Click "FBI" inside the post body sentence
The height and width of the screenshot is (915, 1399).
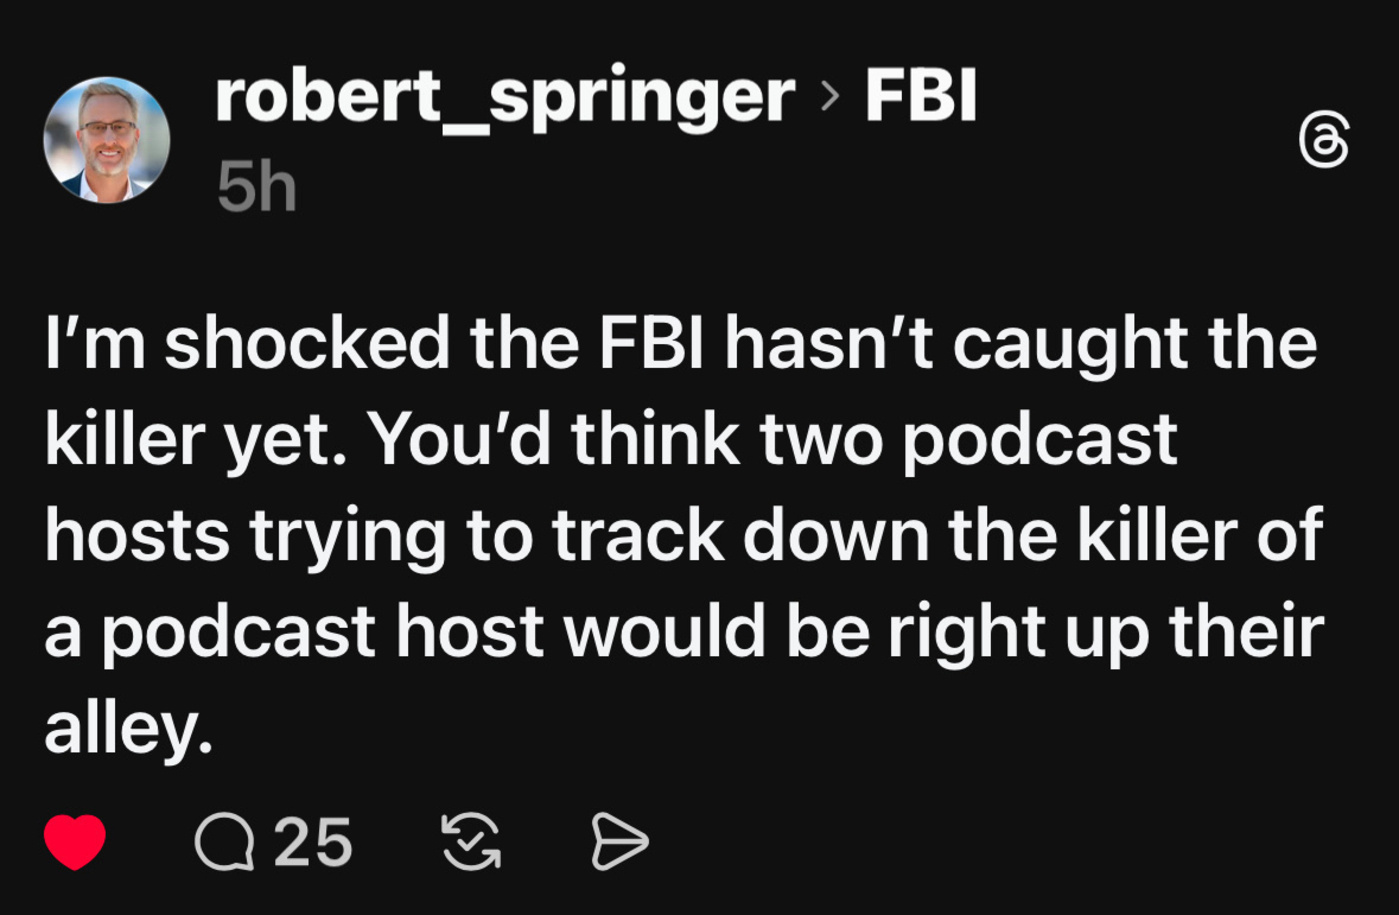[x=656, y=343]
